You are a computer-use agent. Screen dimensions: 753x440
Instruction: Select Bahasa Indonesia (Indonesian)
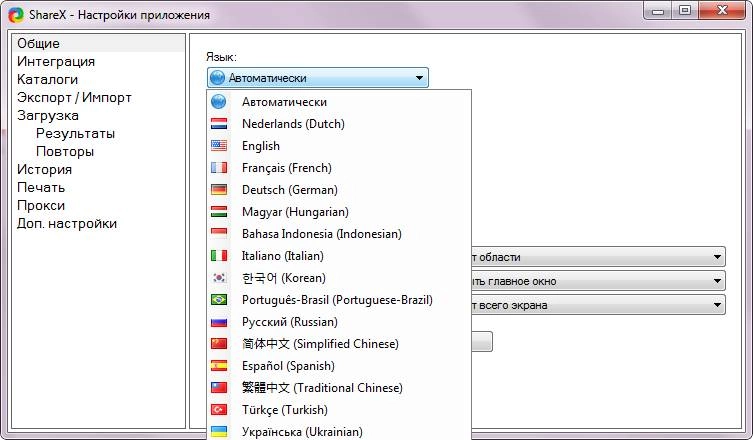(339, 234)
